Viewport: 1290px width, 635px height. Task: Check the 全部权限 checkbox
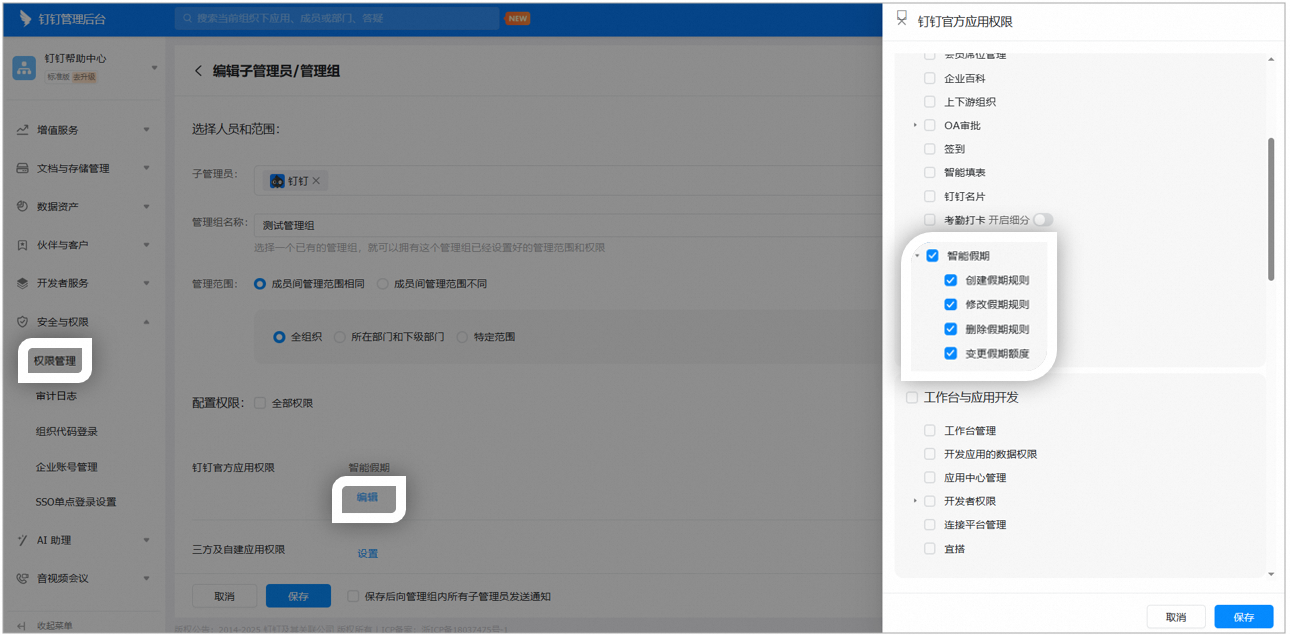click(260, 403)
